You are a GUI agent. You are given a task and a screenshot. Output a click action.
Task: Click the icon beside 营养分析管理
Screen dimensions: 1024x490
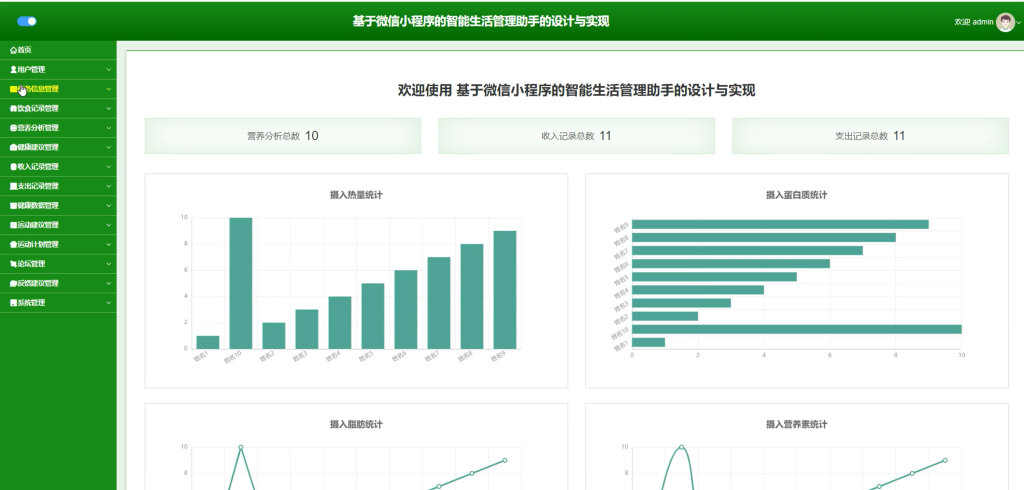click(x=13, y=128)
